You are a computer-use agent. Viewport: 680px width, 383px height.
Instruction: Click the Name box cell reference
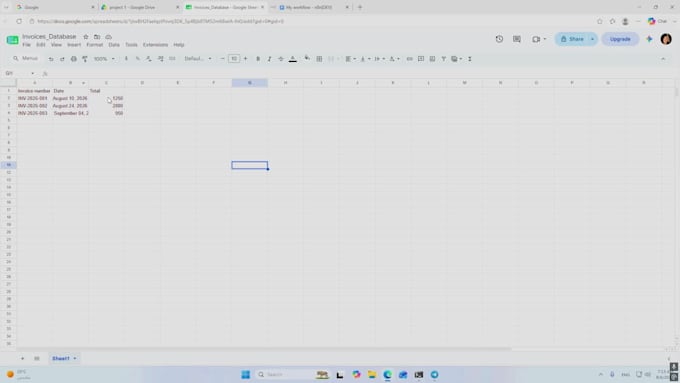(x=19, y=73)
